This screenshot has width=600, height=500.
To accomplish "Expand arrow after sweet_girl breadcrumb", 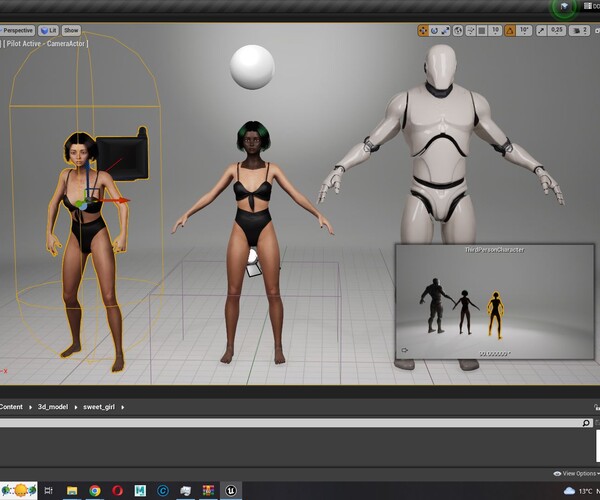I will coord(122,407).
